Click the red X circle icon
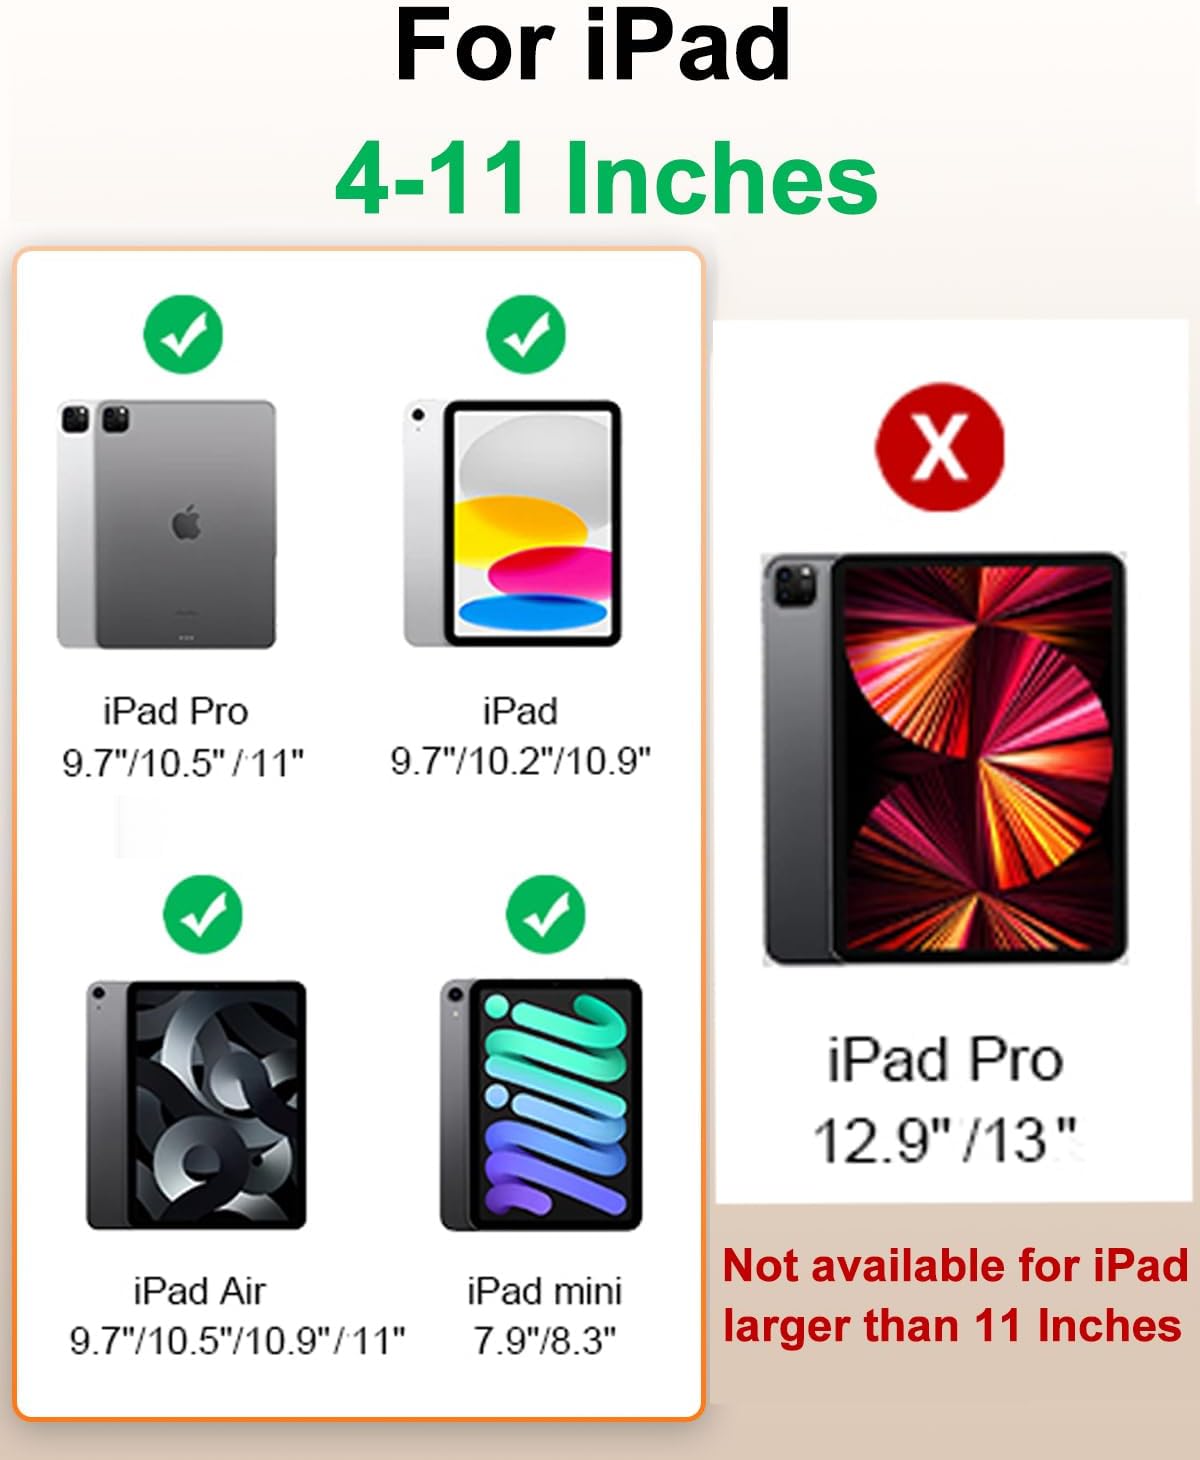Screen dimensions: 1200x1460 (940, 446)
